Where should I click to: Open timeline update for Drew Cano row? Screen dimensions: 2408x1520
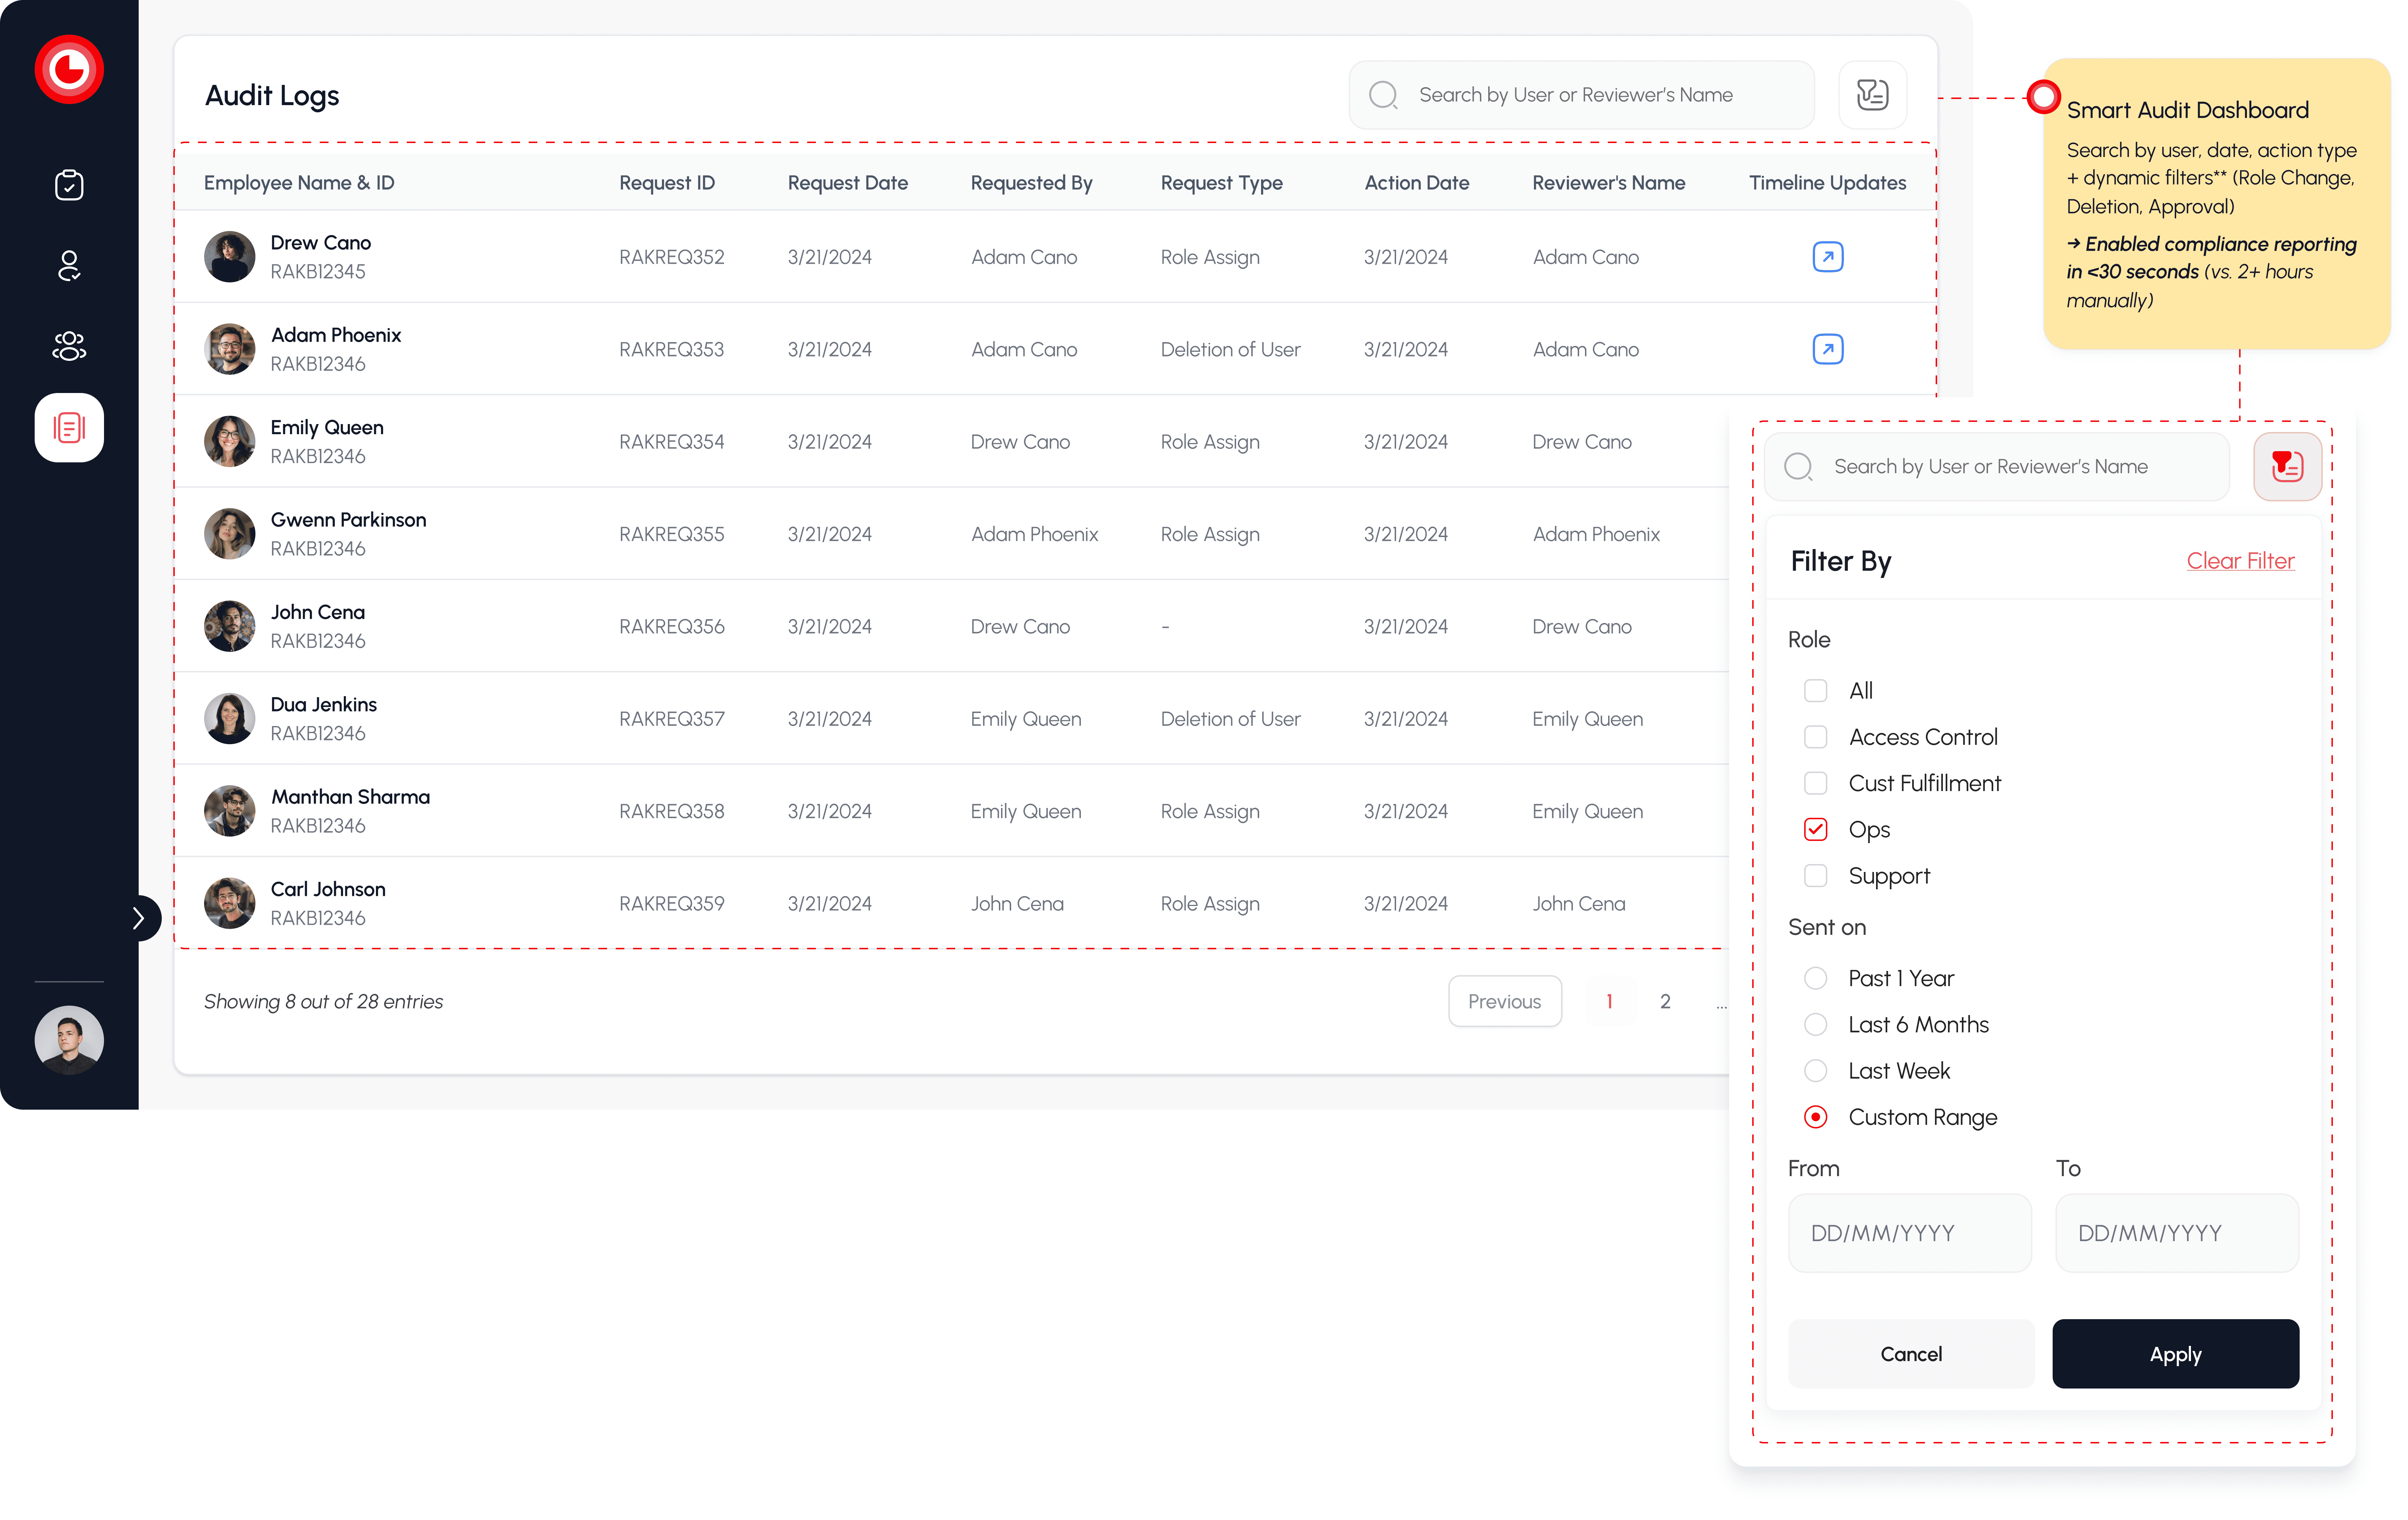pos(1828,257)
